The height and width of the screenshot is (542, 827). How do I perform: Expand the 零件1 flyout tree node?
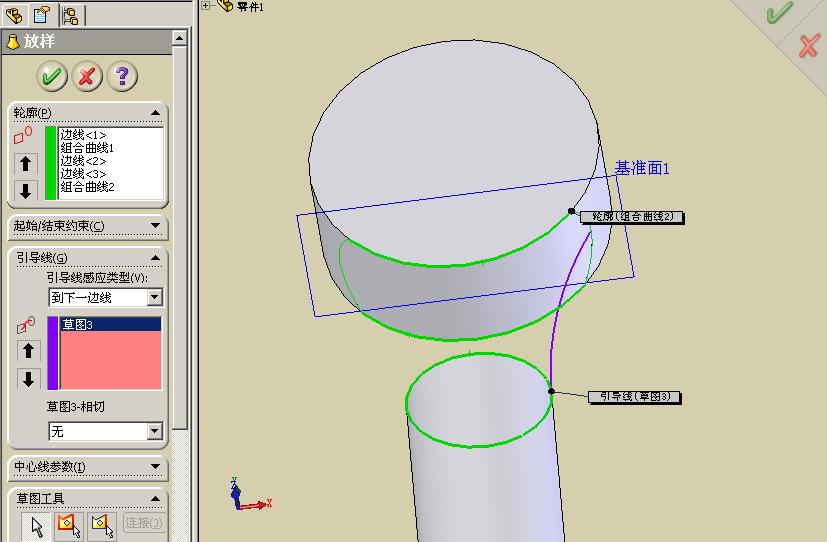206,6
